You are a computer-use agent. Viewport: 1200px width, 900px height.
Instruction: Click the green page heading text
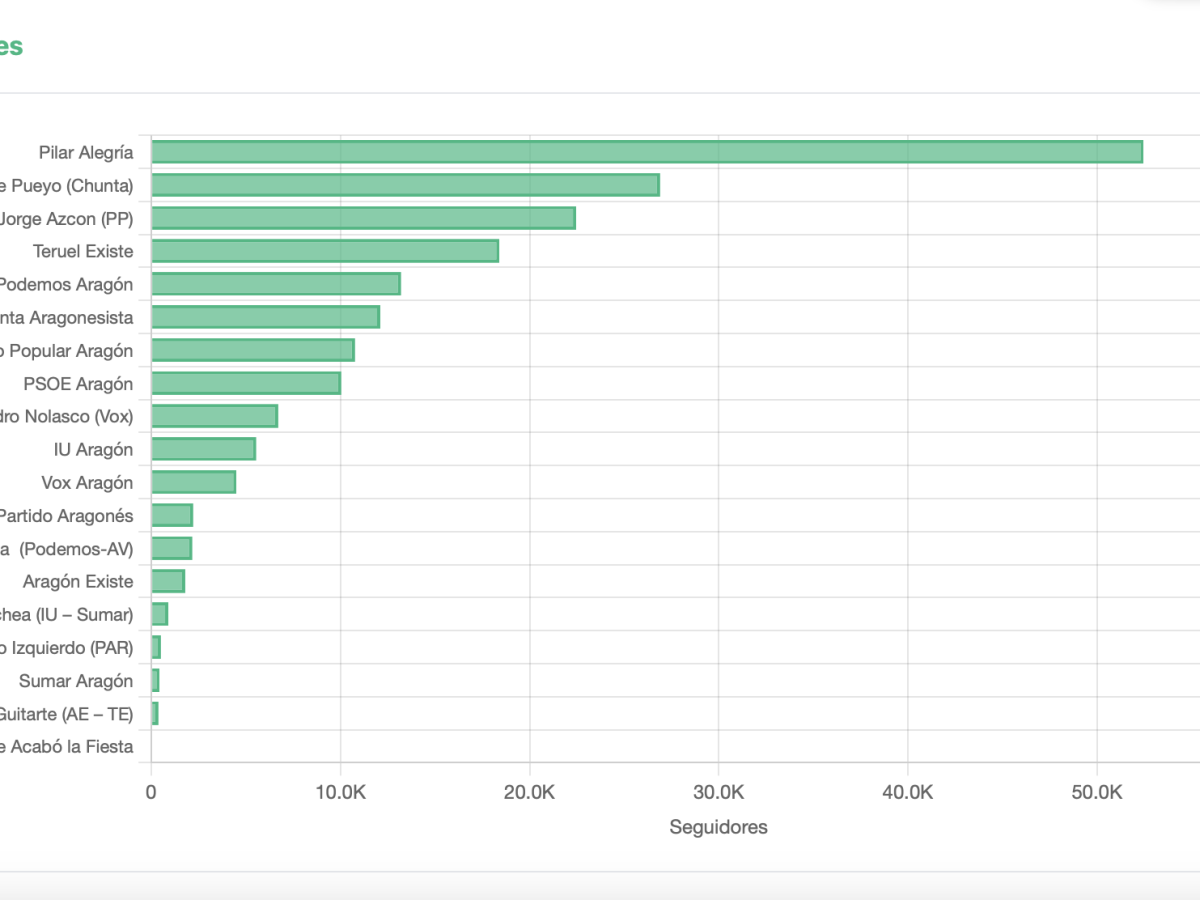pos(13,45)
